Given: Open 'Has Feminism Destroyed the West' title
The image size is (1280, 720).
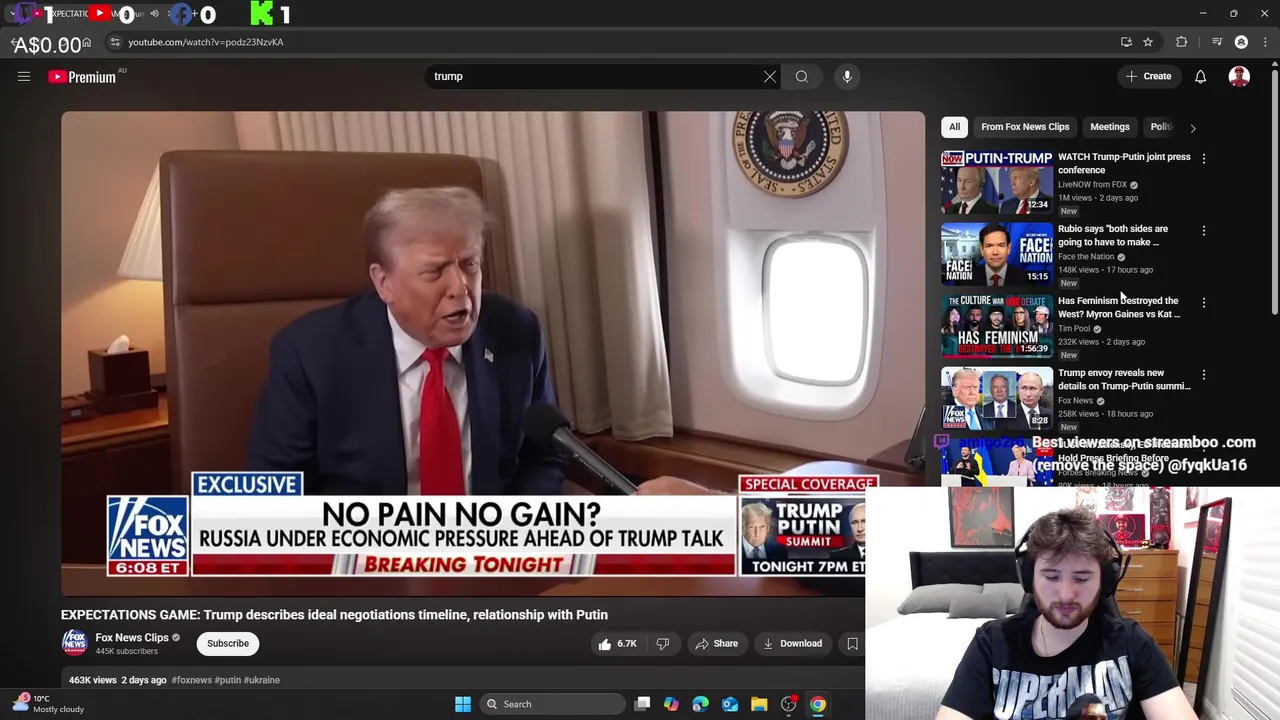Looking at the screenshot, I should click(1119, 307).
